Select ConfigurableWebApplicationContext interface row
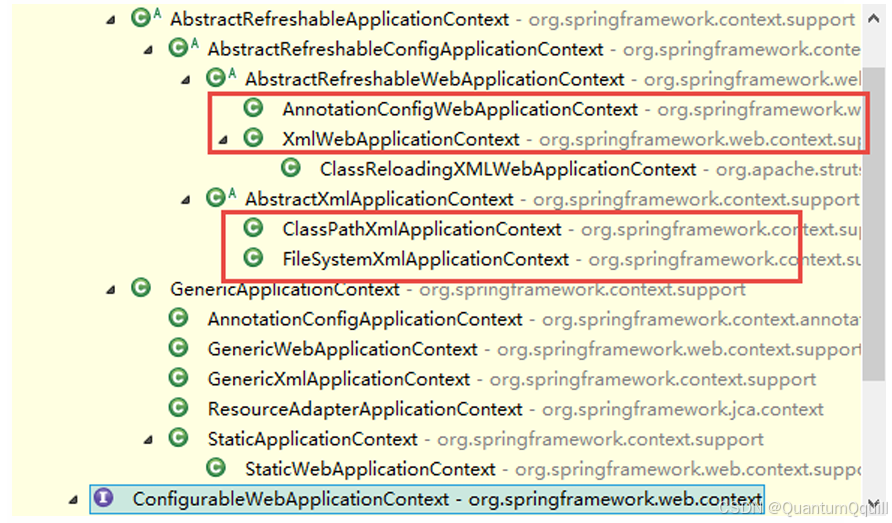The height and width of the screenshot is (523, 892). pyautogui.click(x=427, y=499)
